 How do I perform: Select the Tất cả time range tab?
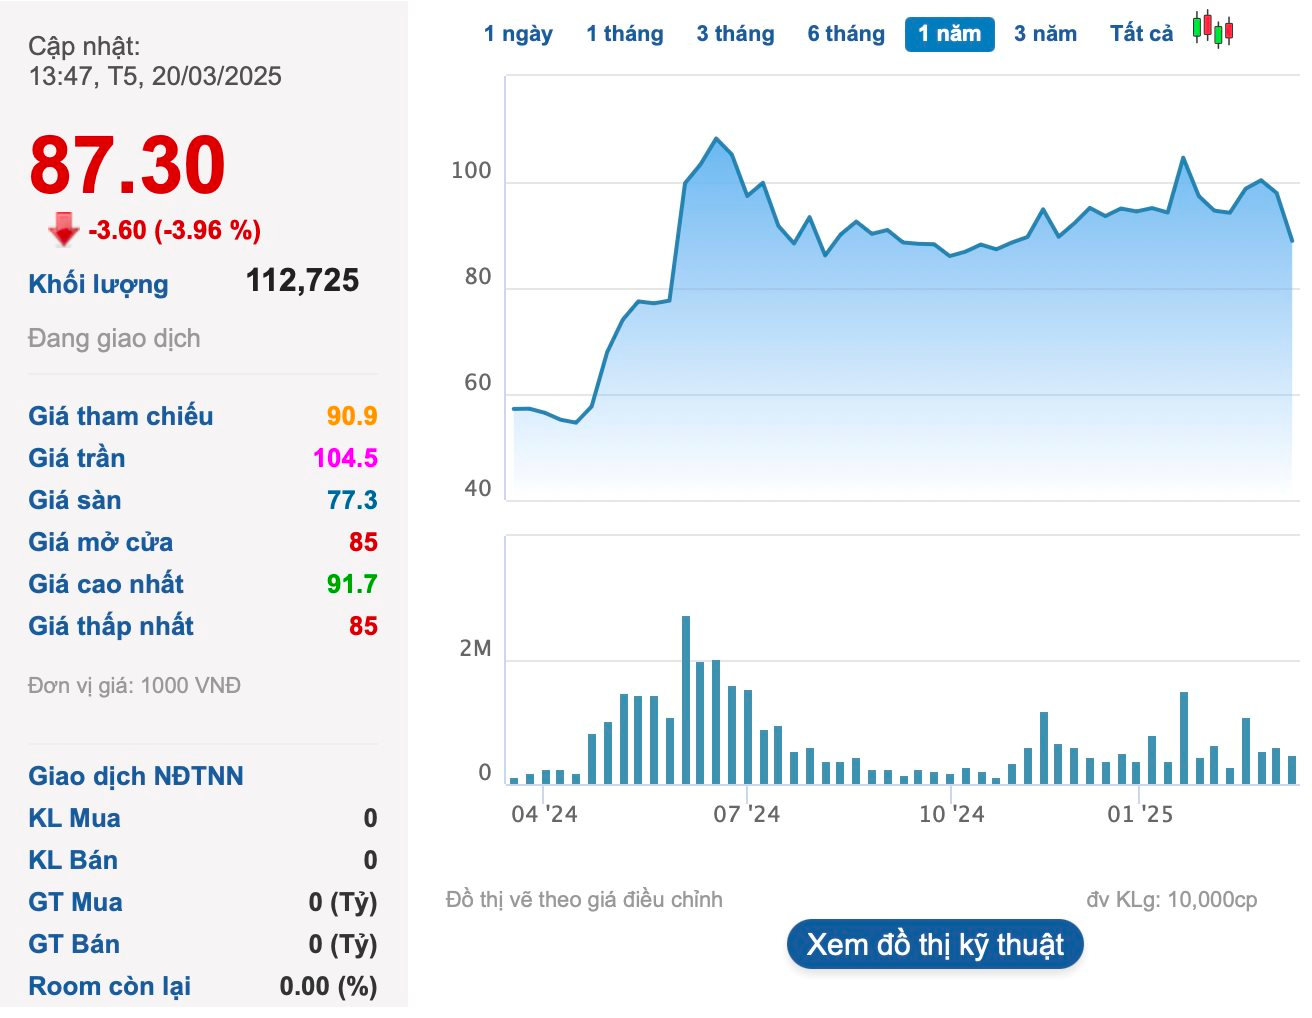[x=1141, y=34]
